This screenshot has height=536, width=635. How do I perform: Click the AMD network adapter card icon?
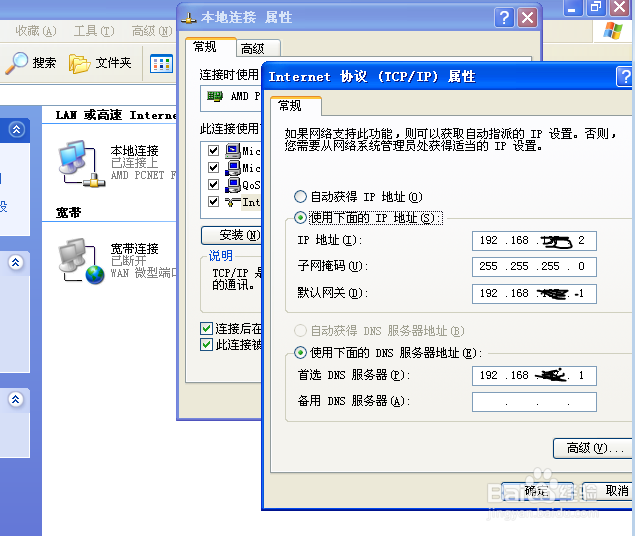click(215, 96)
